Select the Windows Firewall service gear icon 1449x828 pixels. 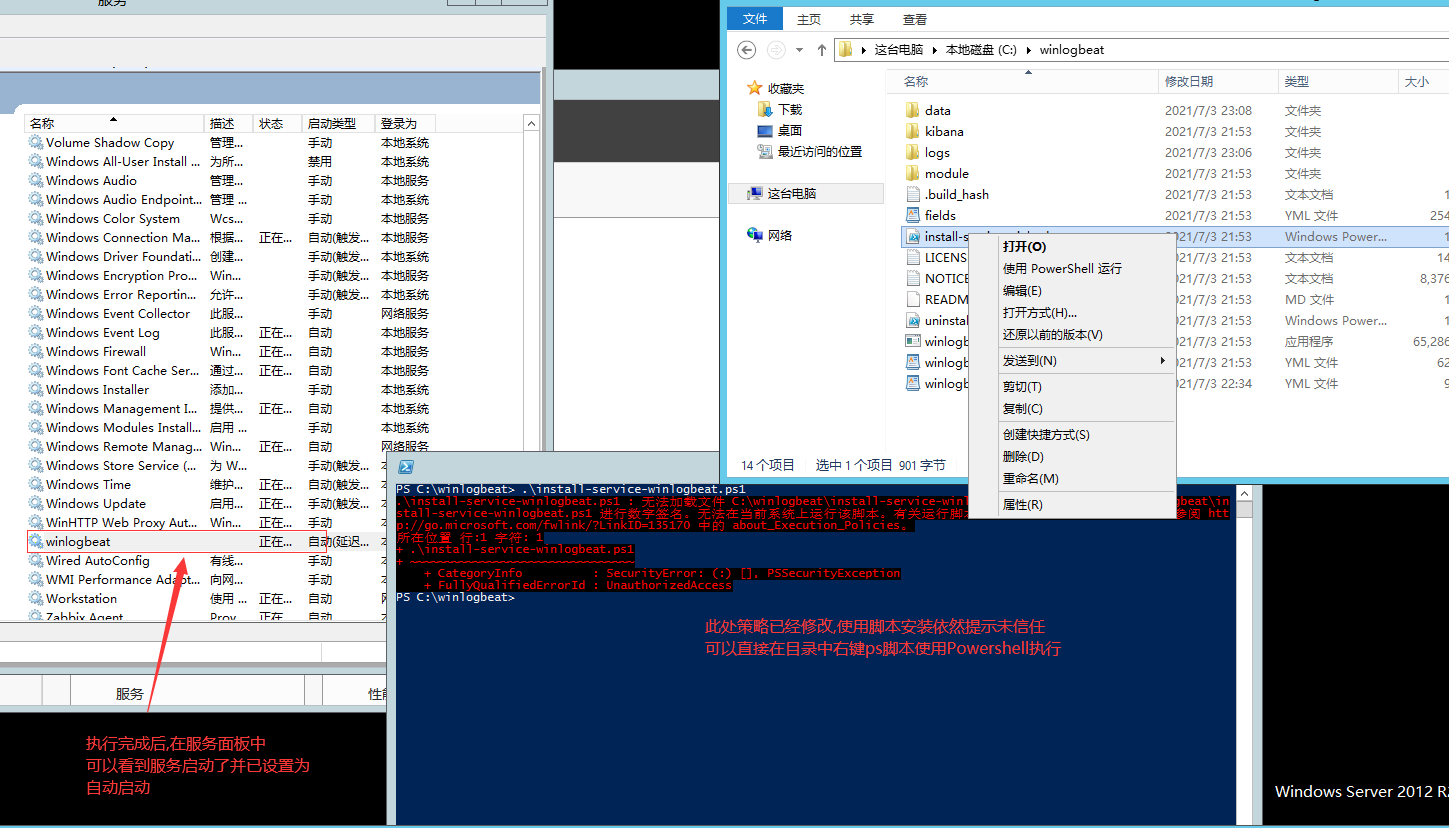tap(37, 352)
